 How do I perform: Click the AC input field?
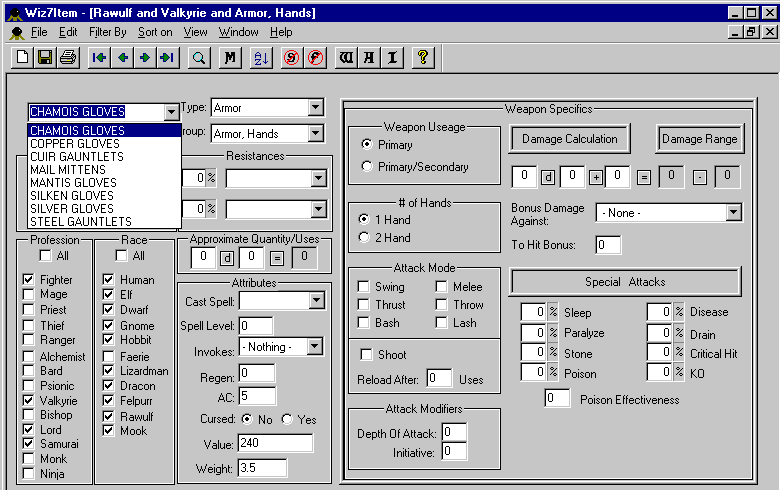pyautogui.click(x=257, y=396)
